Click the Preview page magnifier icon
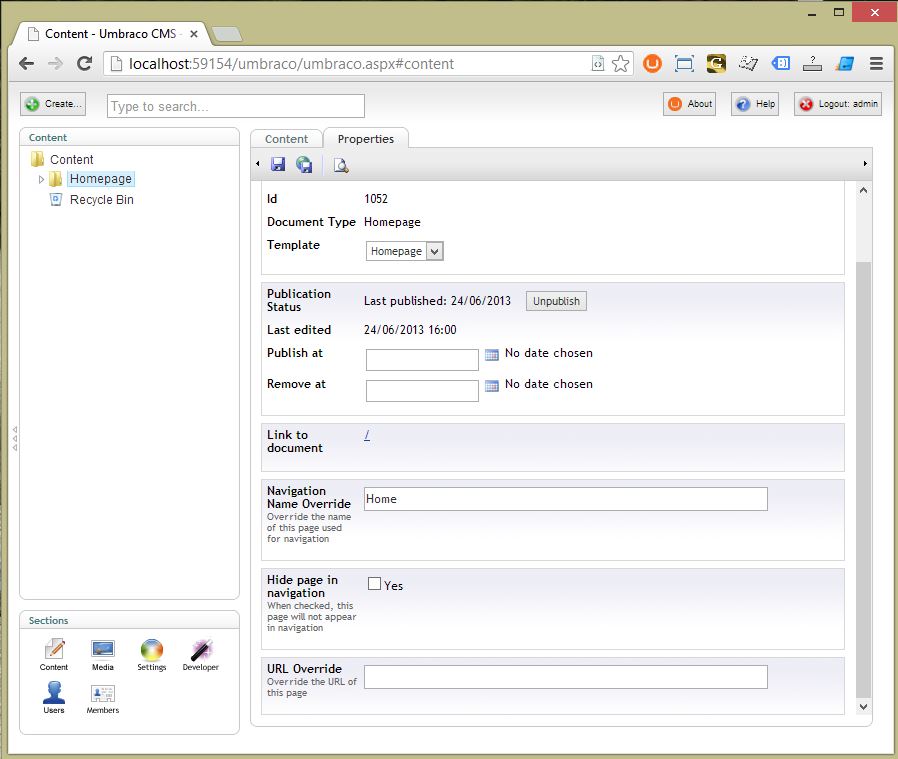This screenshot has height=759, width=898. (x=341, y=166)
